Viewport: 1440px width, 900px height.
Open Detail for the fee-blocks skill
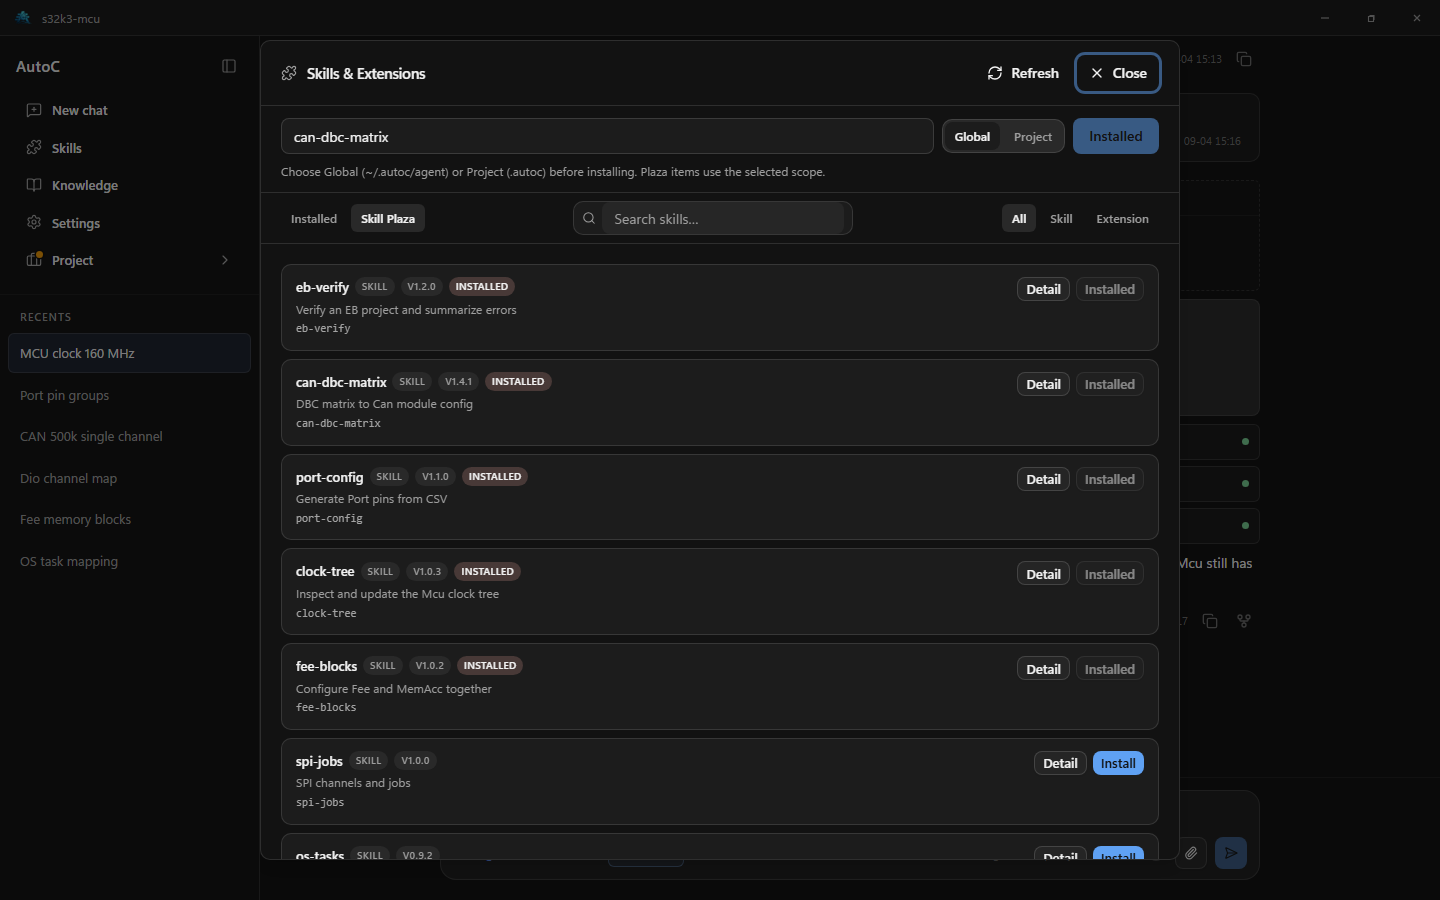pyautogui.click(x=1043, y=669)
